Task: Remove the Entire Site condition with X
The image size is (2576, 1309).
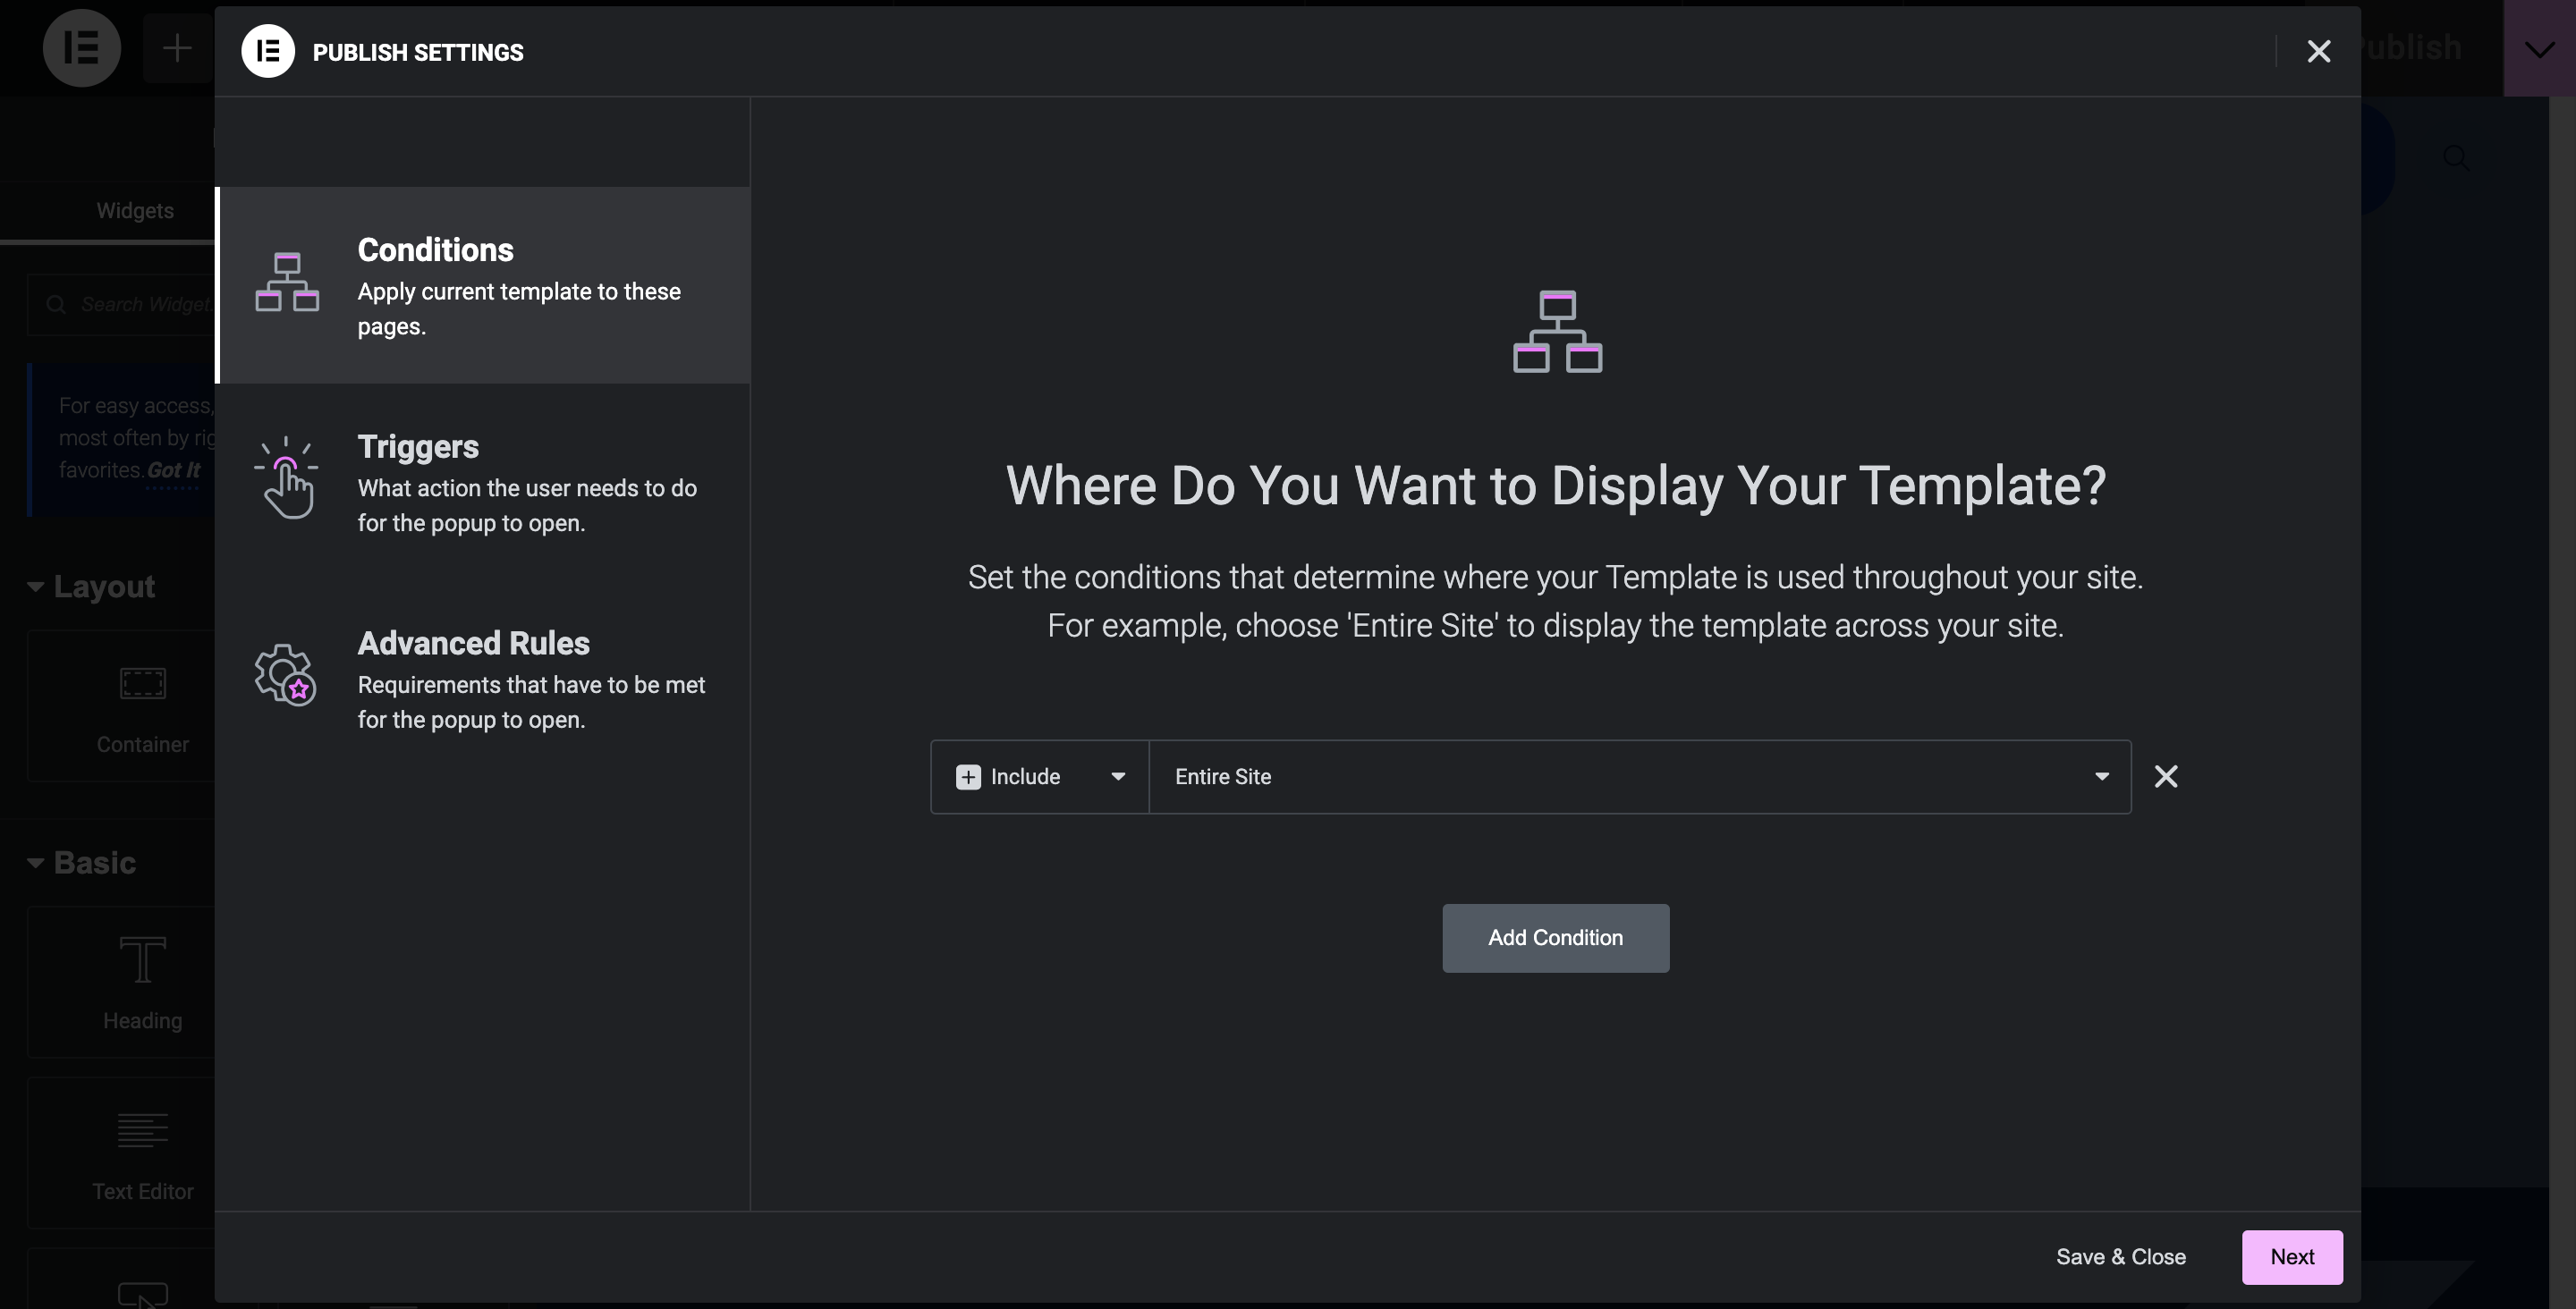Action: point(2166,777)
